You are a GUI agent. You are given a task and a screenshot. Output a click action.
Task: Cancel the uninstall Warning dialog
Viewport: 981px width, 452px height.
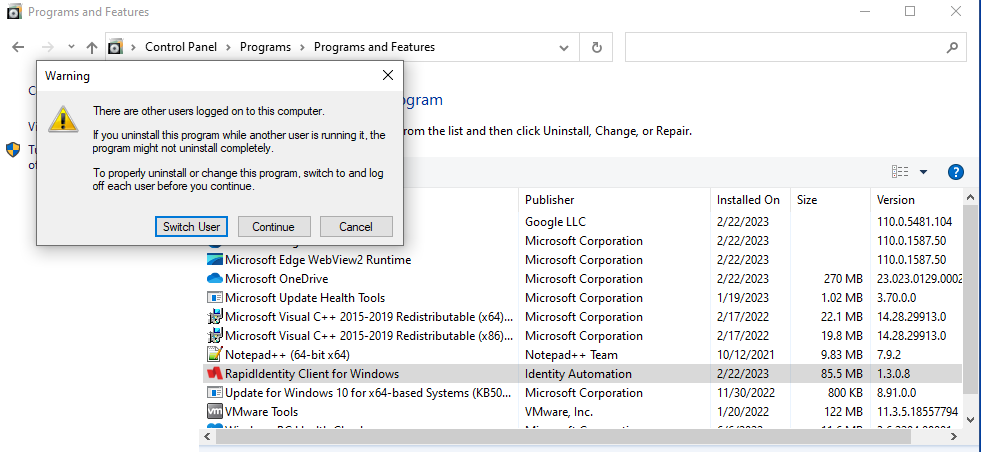tap(356, 227)
